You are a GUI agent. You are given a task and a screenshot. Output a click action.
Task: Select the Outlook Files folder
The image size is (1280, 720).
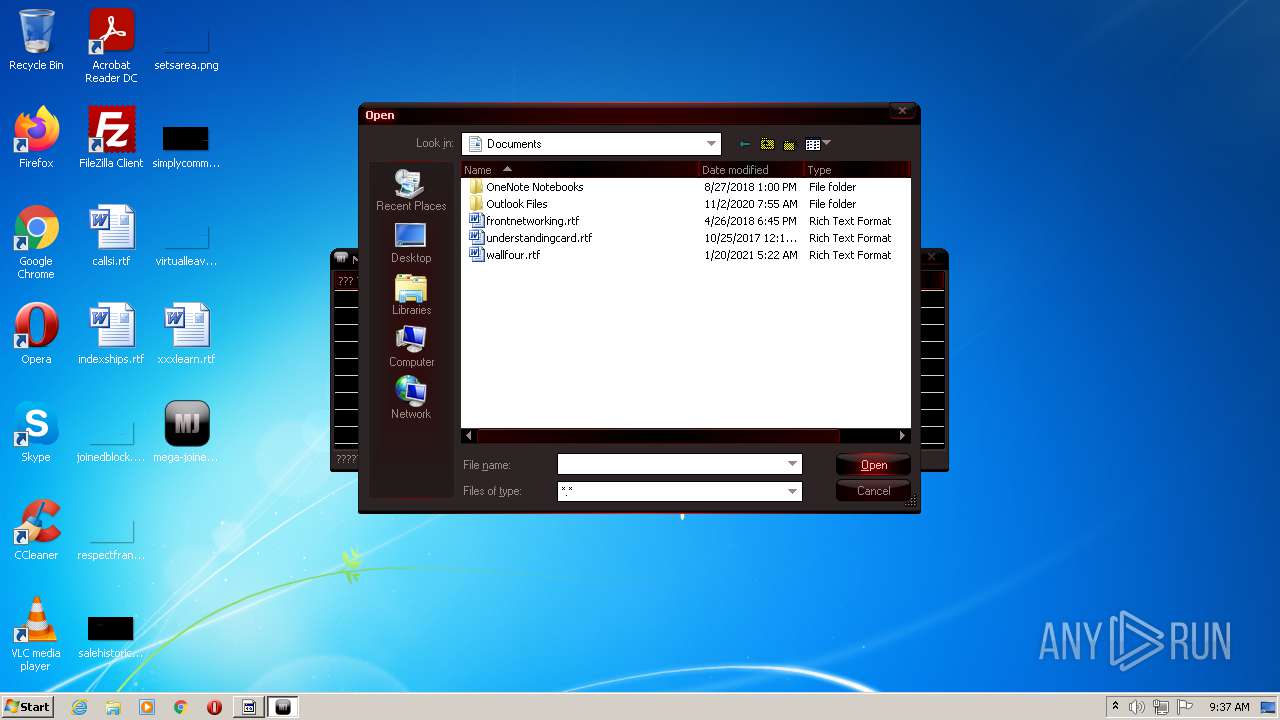click(x=516, y=204)
